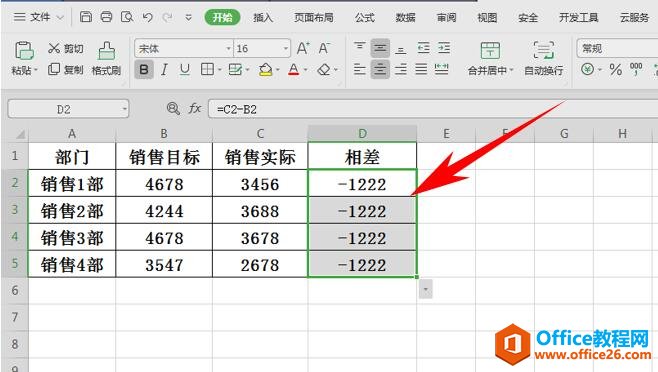Redo the last action
Screen dimensions: 658x372
[x=167, y=17]
